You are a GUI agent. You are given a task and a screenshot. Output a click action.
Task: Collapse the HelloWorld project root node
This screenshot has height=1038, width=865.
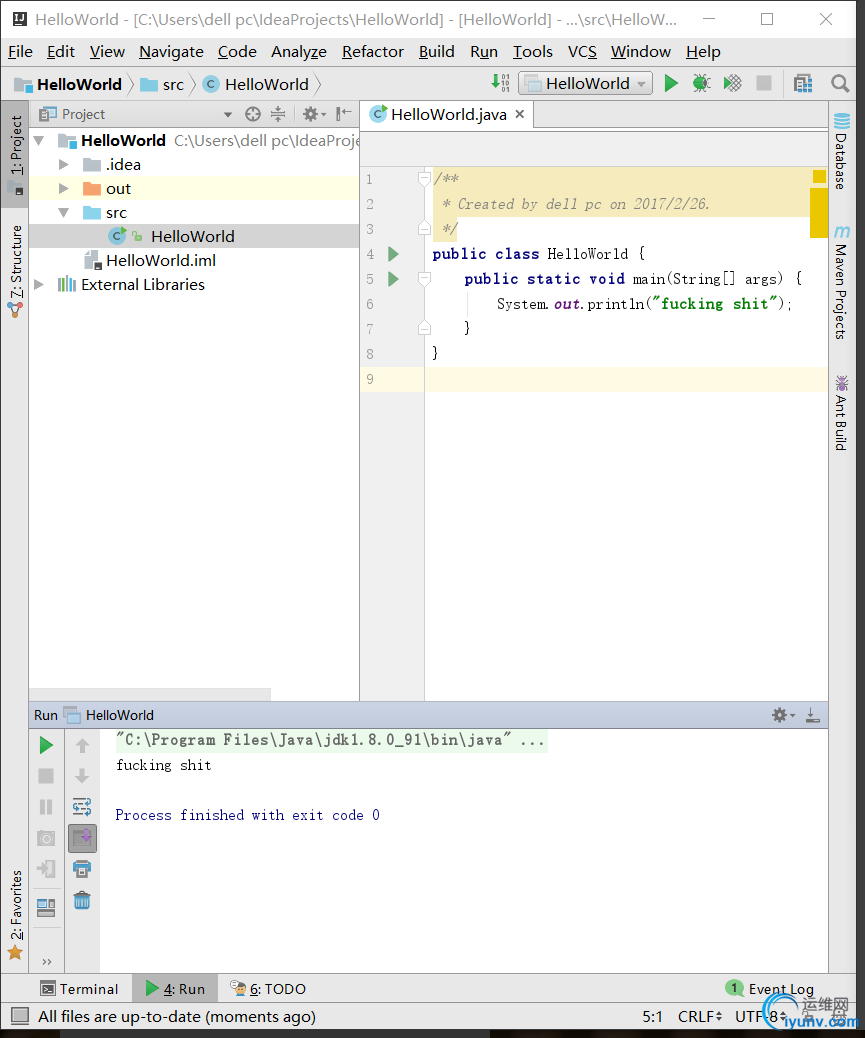tap(40, 140)
